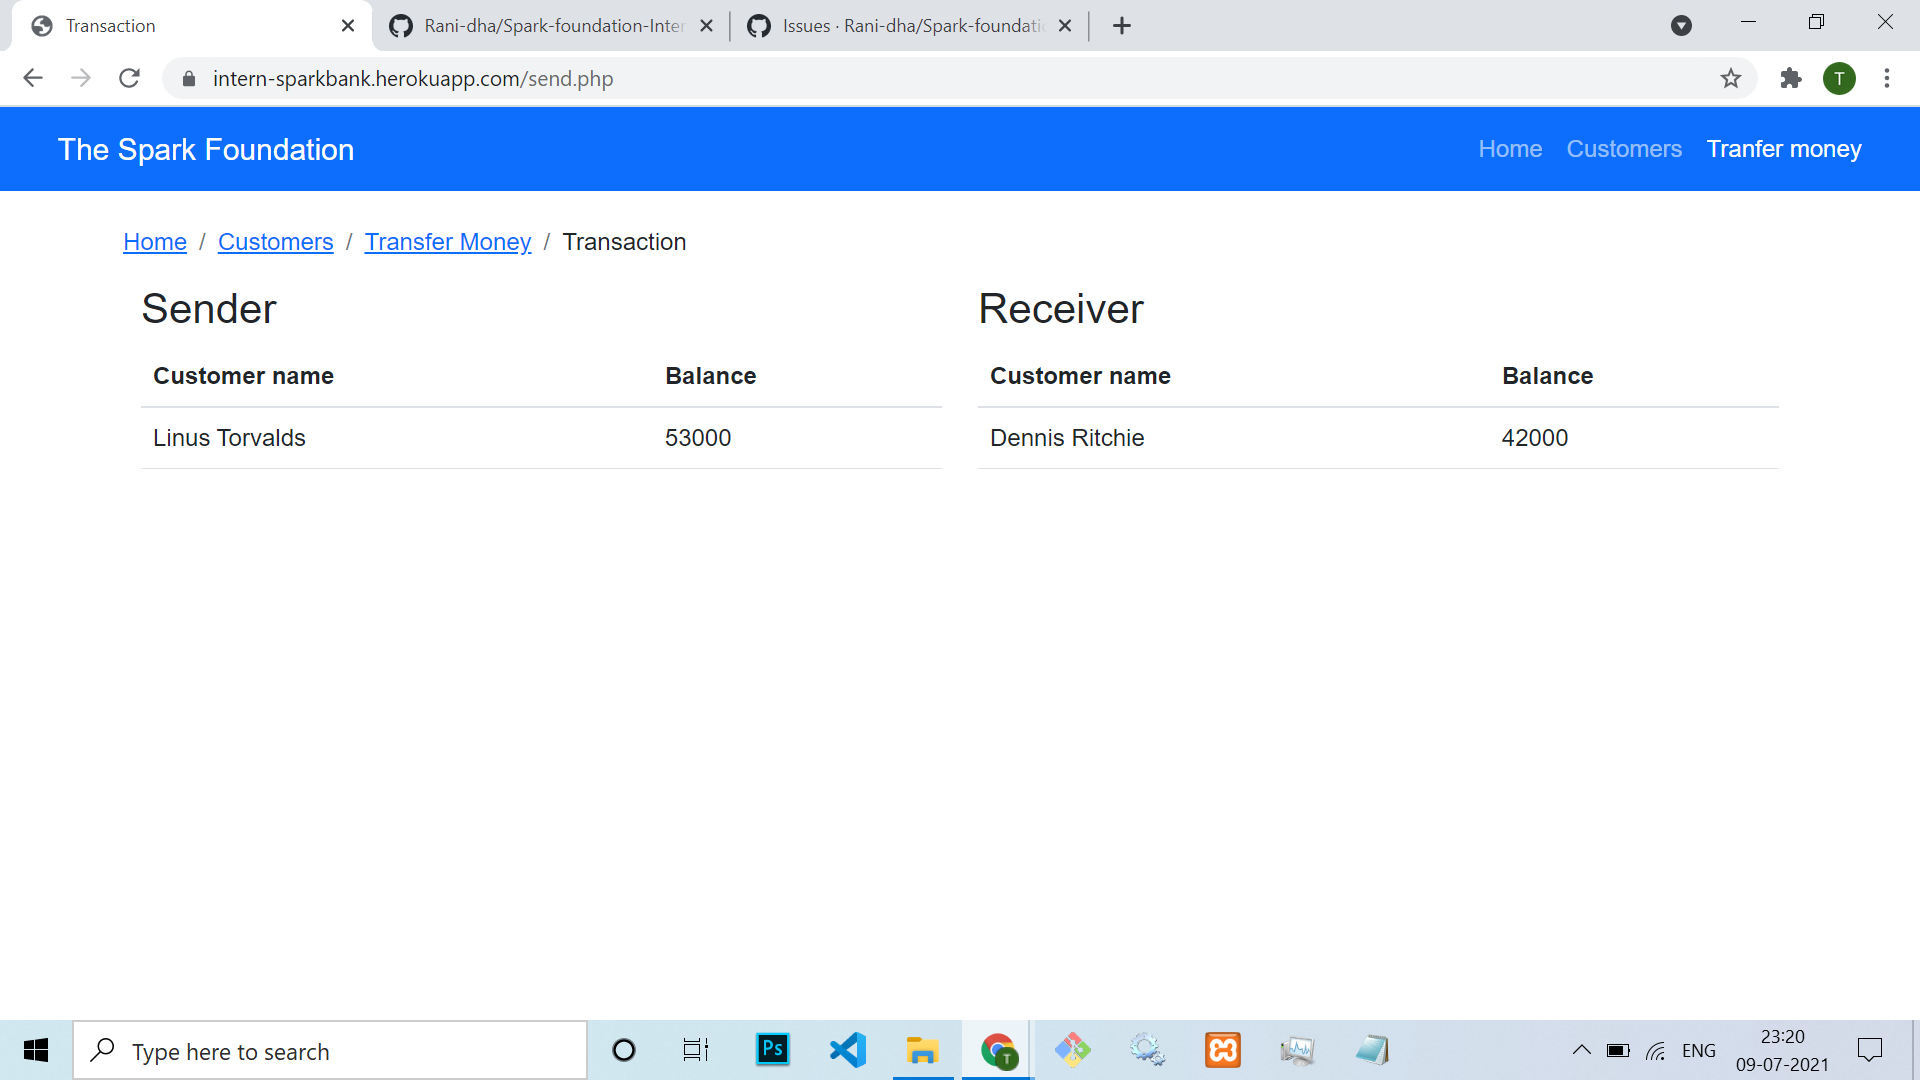
Task: Switch to Rani-dha/Spark-foundation-Inter tab
Action: (x=552, y=26)
